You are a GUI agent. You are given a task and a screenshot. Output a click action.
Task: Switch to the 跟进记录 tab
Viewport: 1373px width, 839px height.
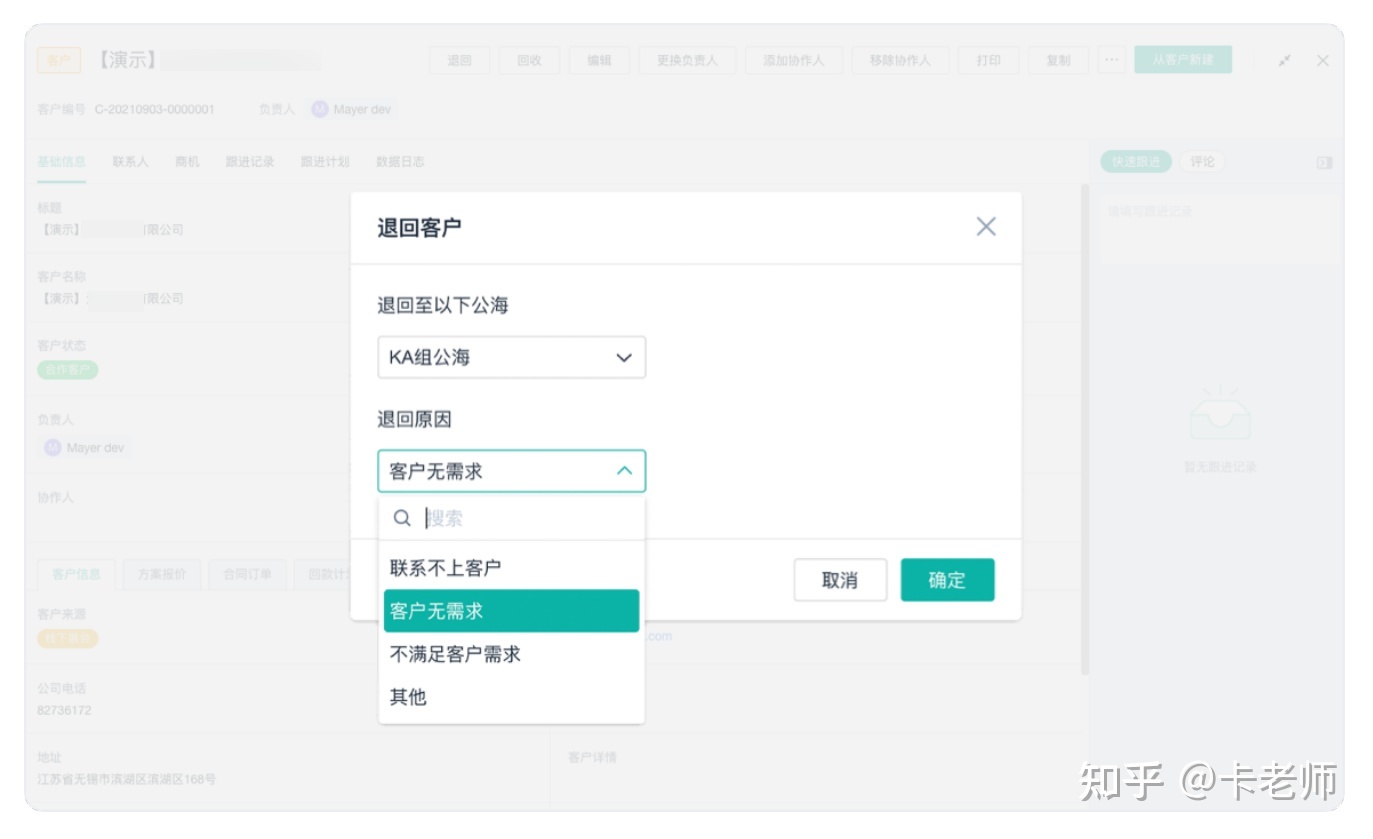[x=249, y=161]
